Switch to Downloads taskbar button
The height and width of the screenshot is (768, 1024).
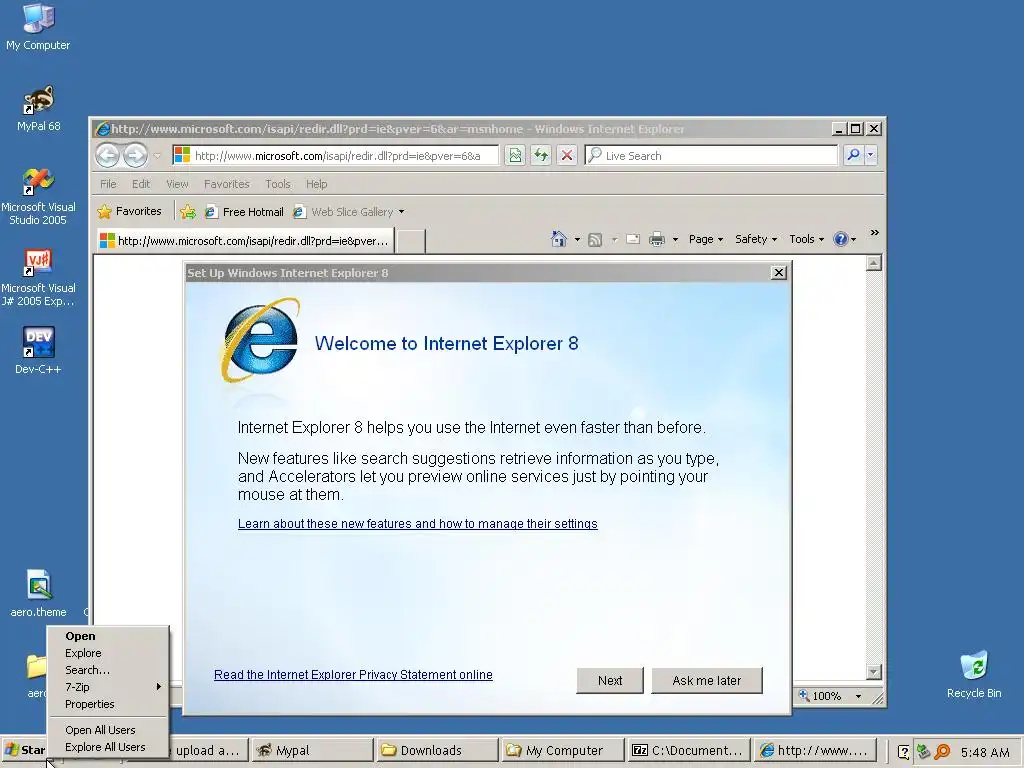[x=436, y=750]
